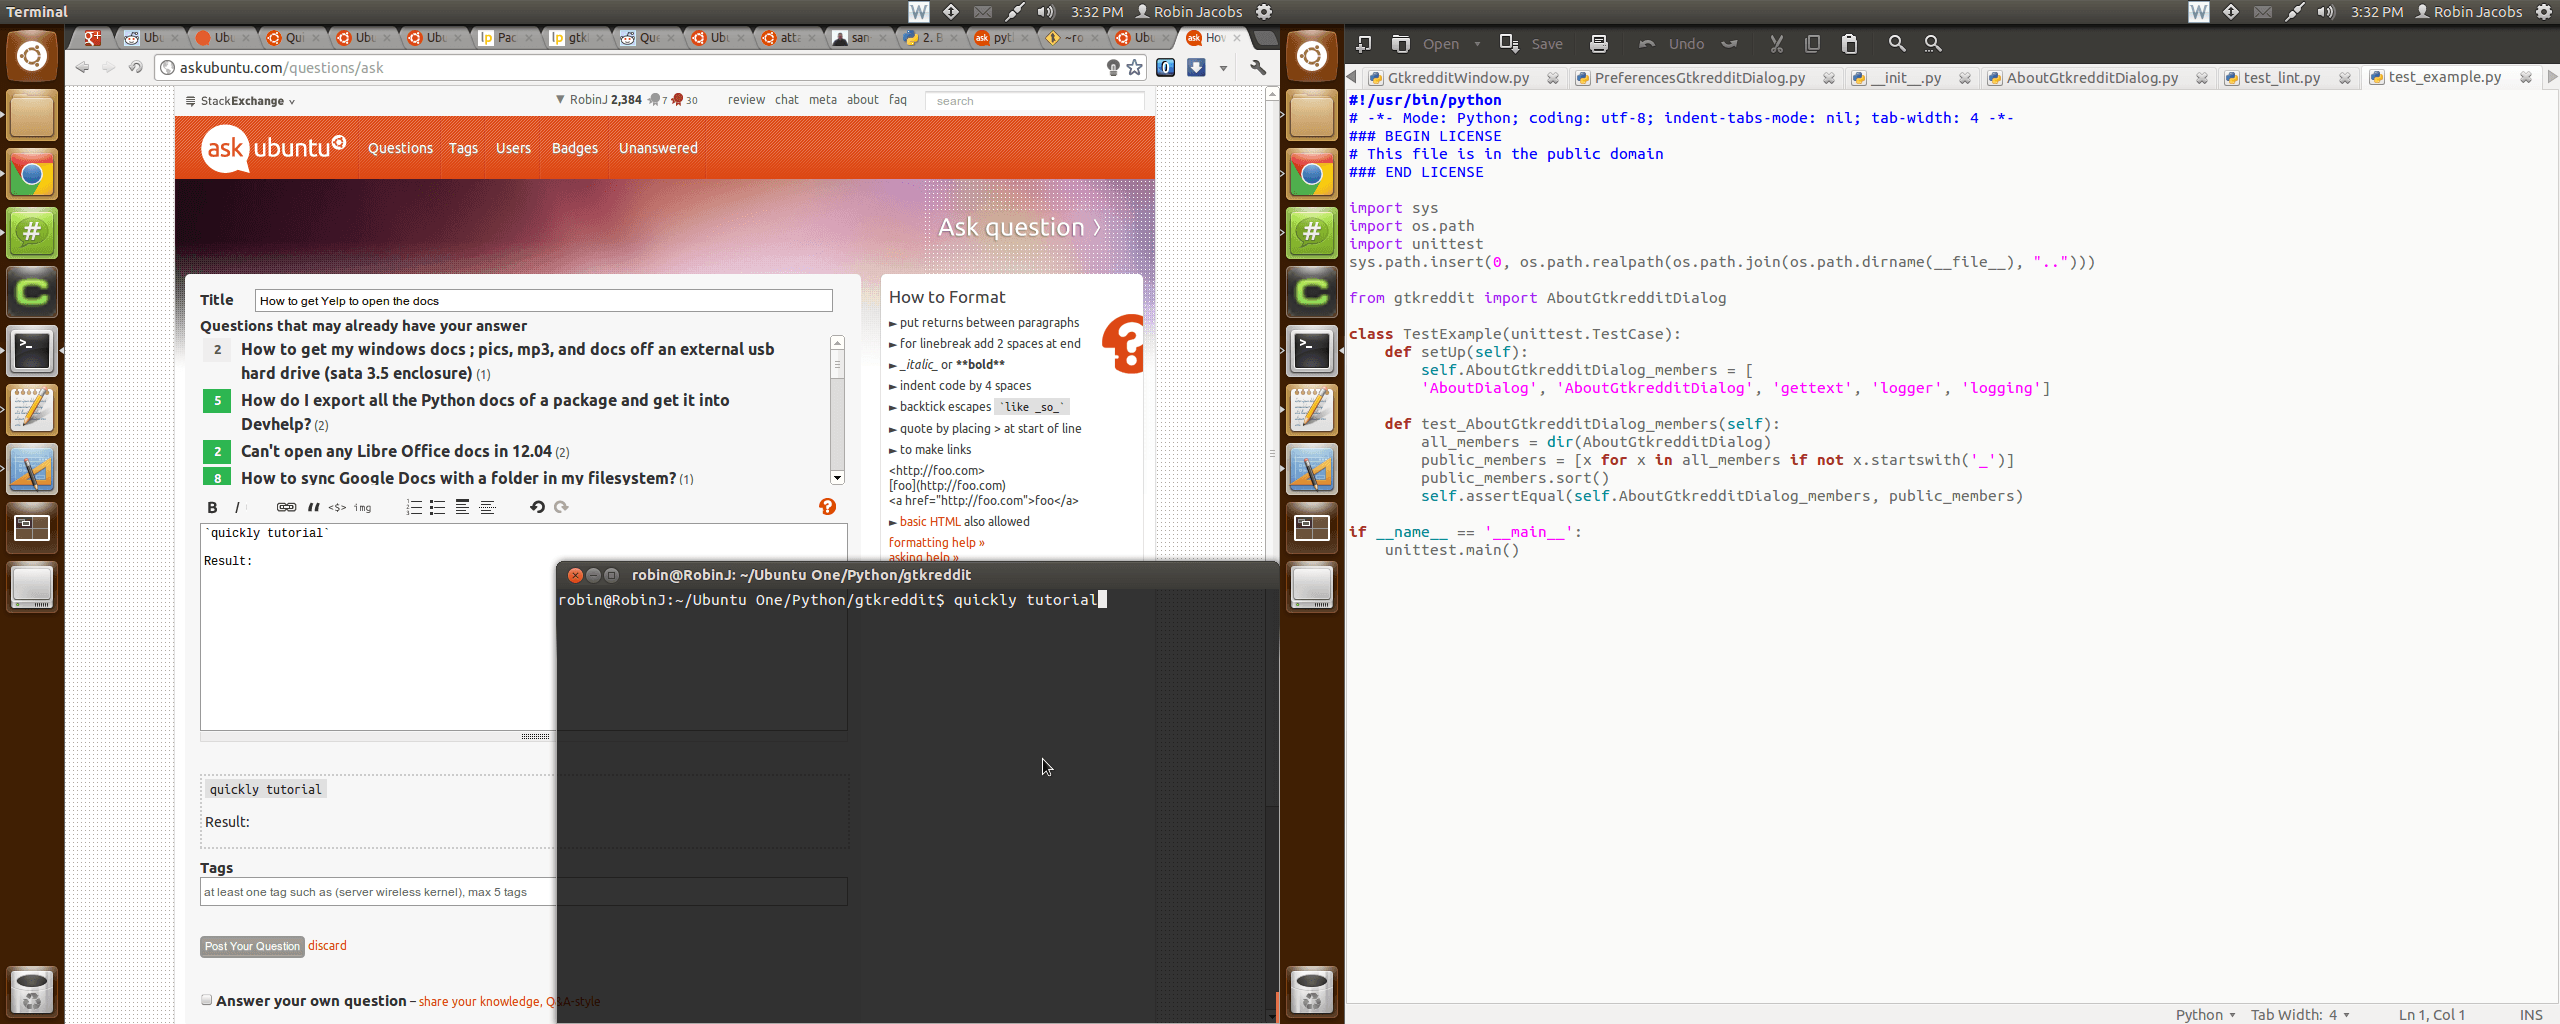This screenshot has width=2560, height=1024.
Task: Click the Cut scissors icon in gedit
Action: coord(1776,43)
